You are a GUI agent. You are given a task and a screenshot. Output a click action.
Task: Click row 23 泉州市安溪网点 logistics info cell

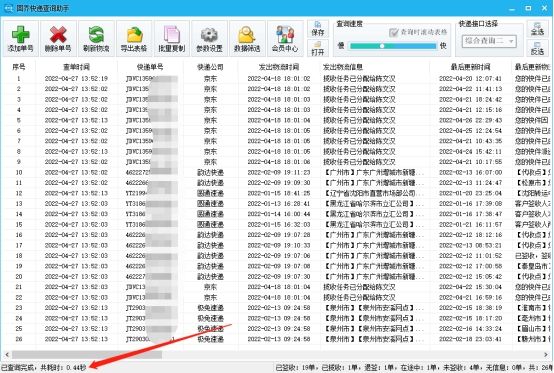373,308
